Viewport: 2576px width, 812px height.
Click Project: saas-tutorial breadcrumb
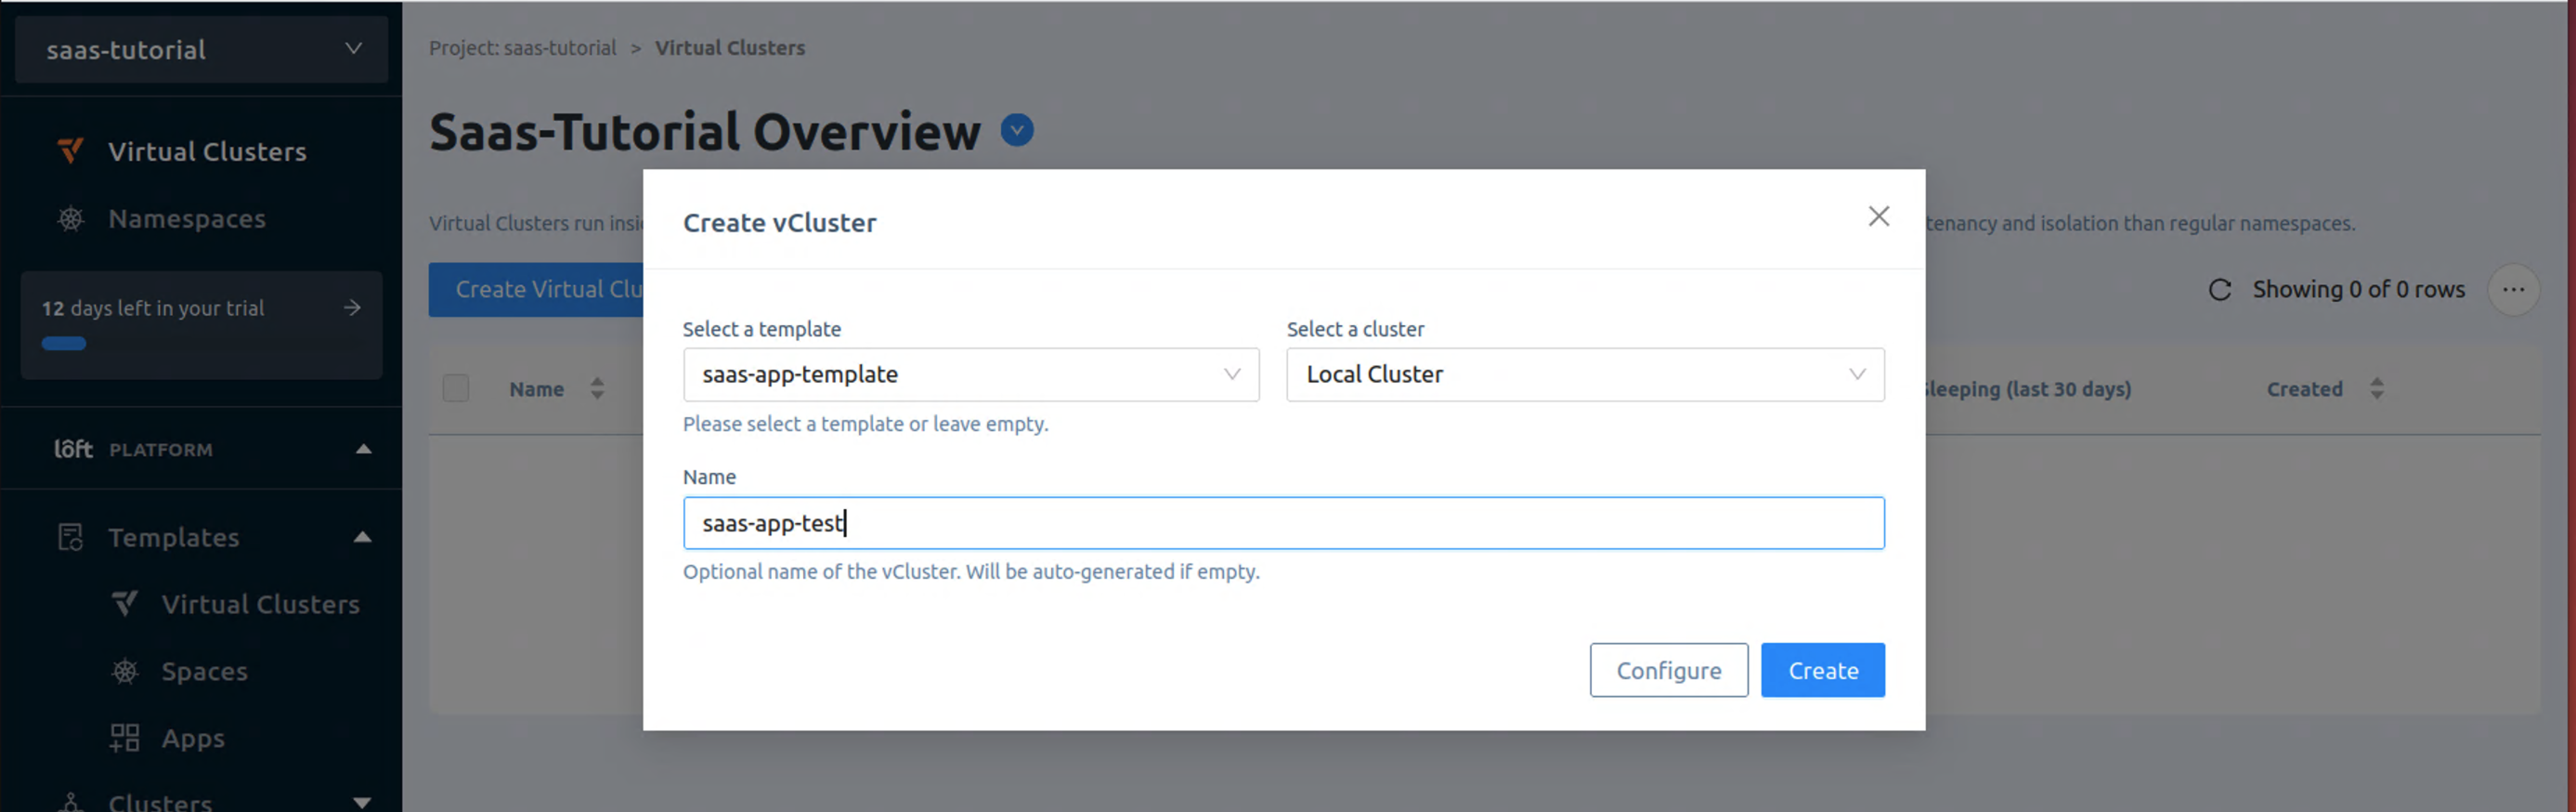tap(522, 48)
